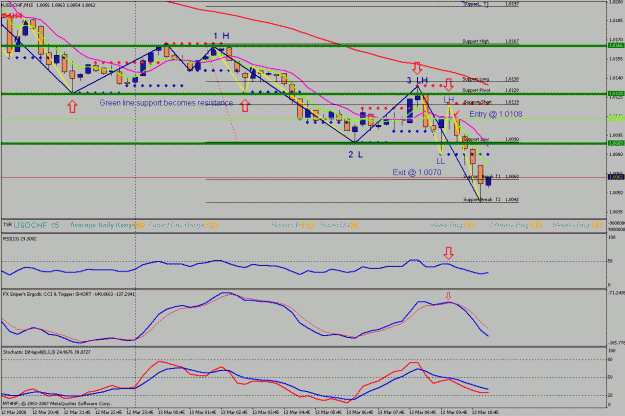Click the 'Support High 1.0167' level label

coord(490,41)
